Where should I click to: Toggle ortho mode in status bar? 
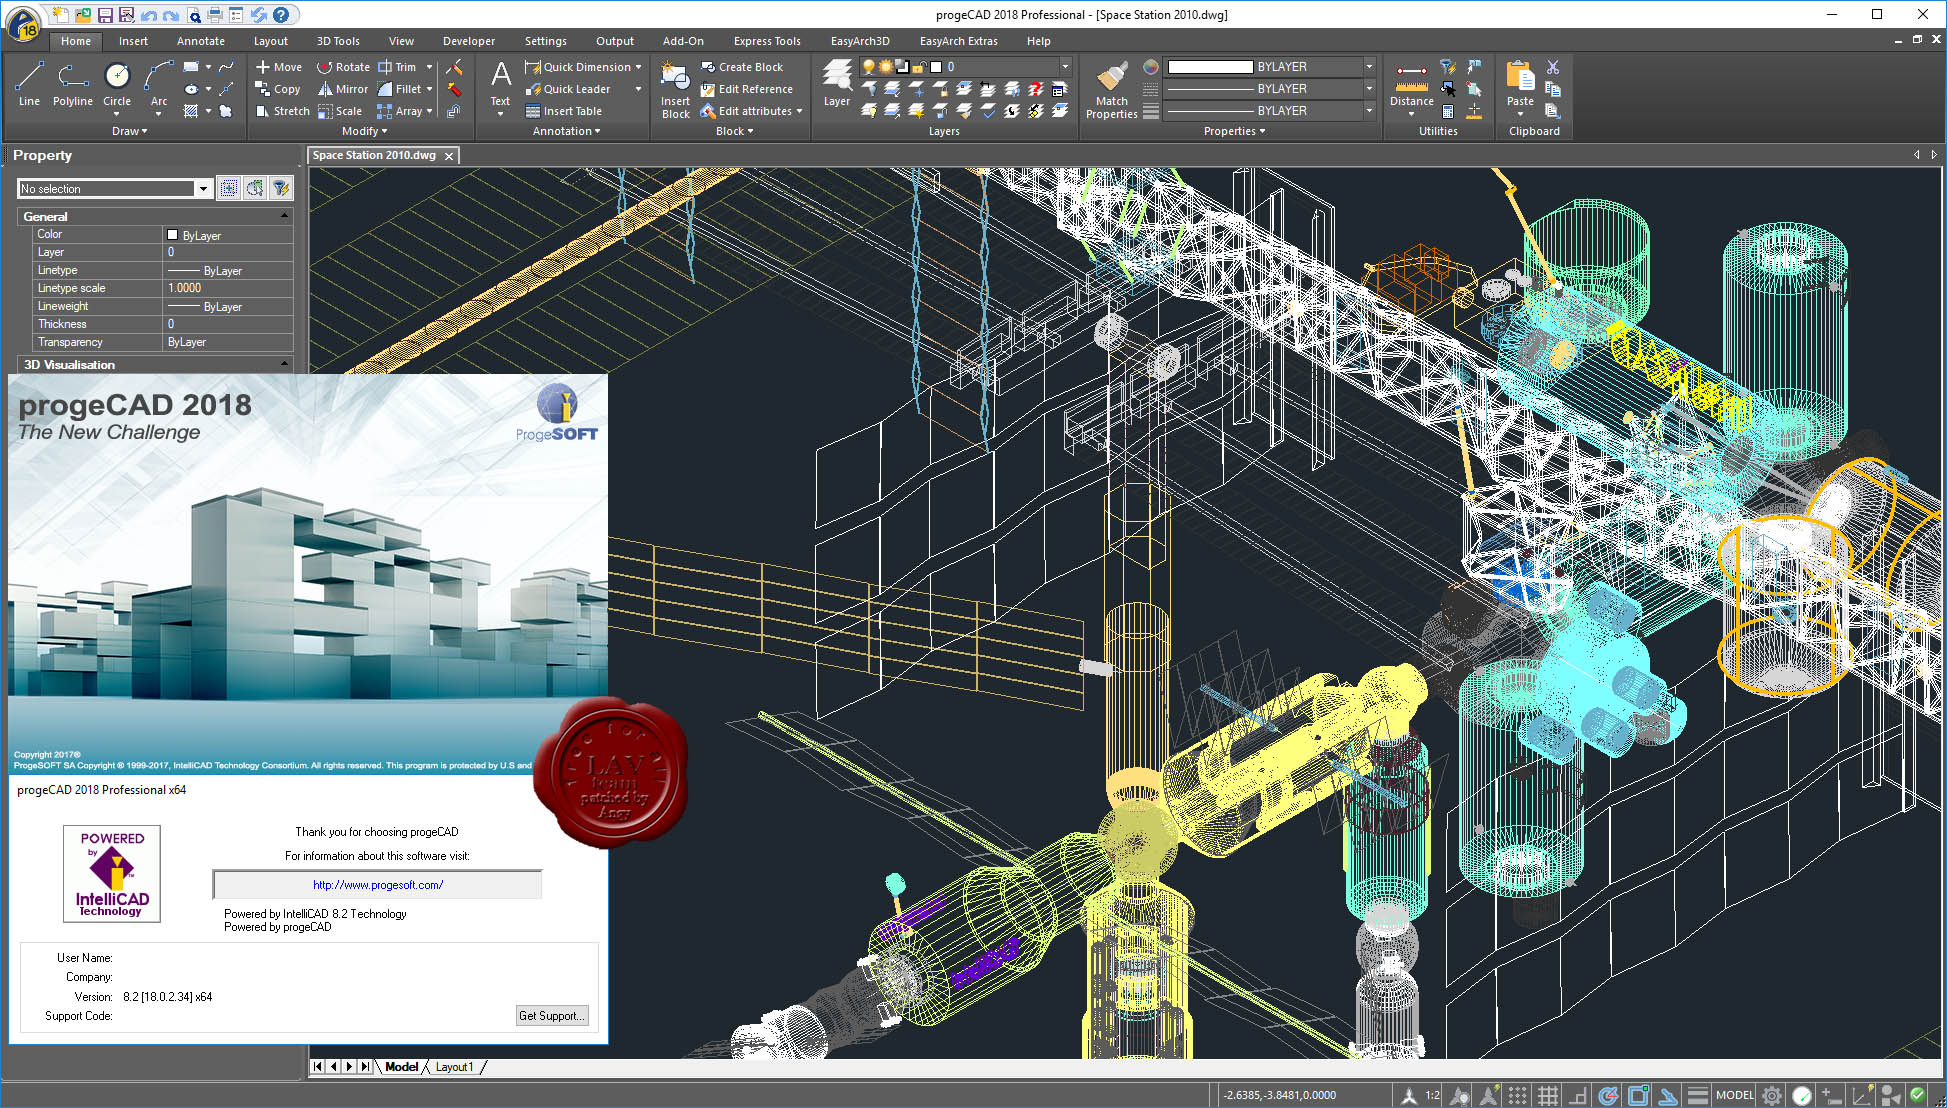(x=1578, y=1095)
